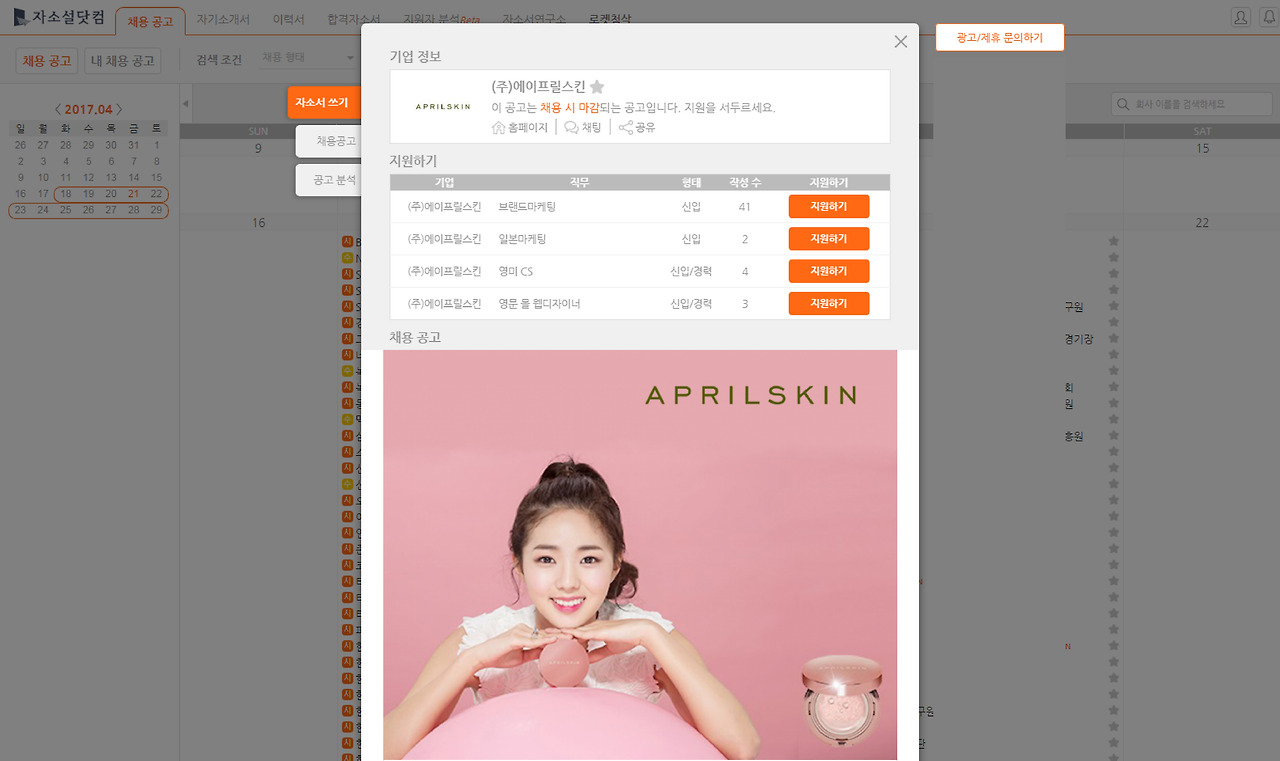The height and width of the screenshot is (761, 1280).
Task: Apply to 영문 몰 웹디자이너 with 지원하기
Action: click(x=829, y=303)
